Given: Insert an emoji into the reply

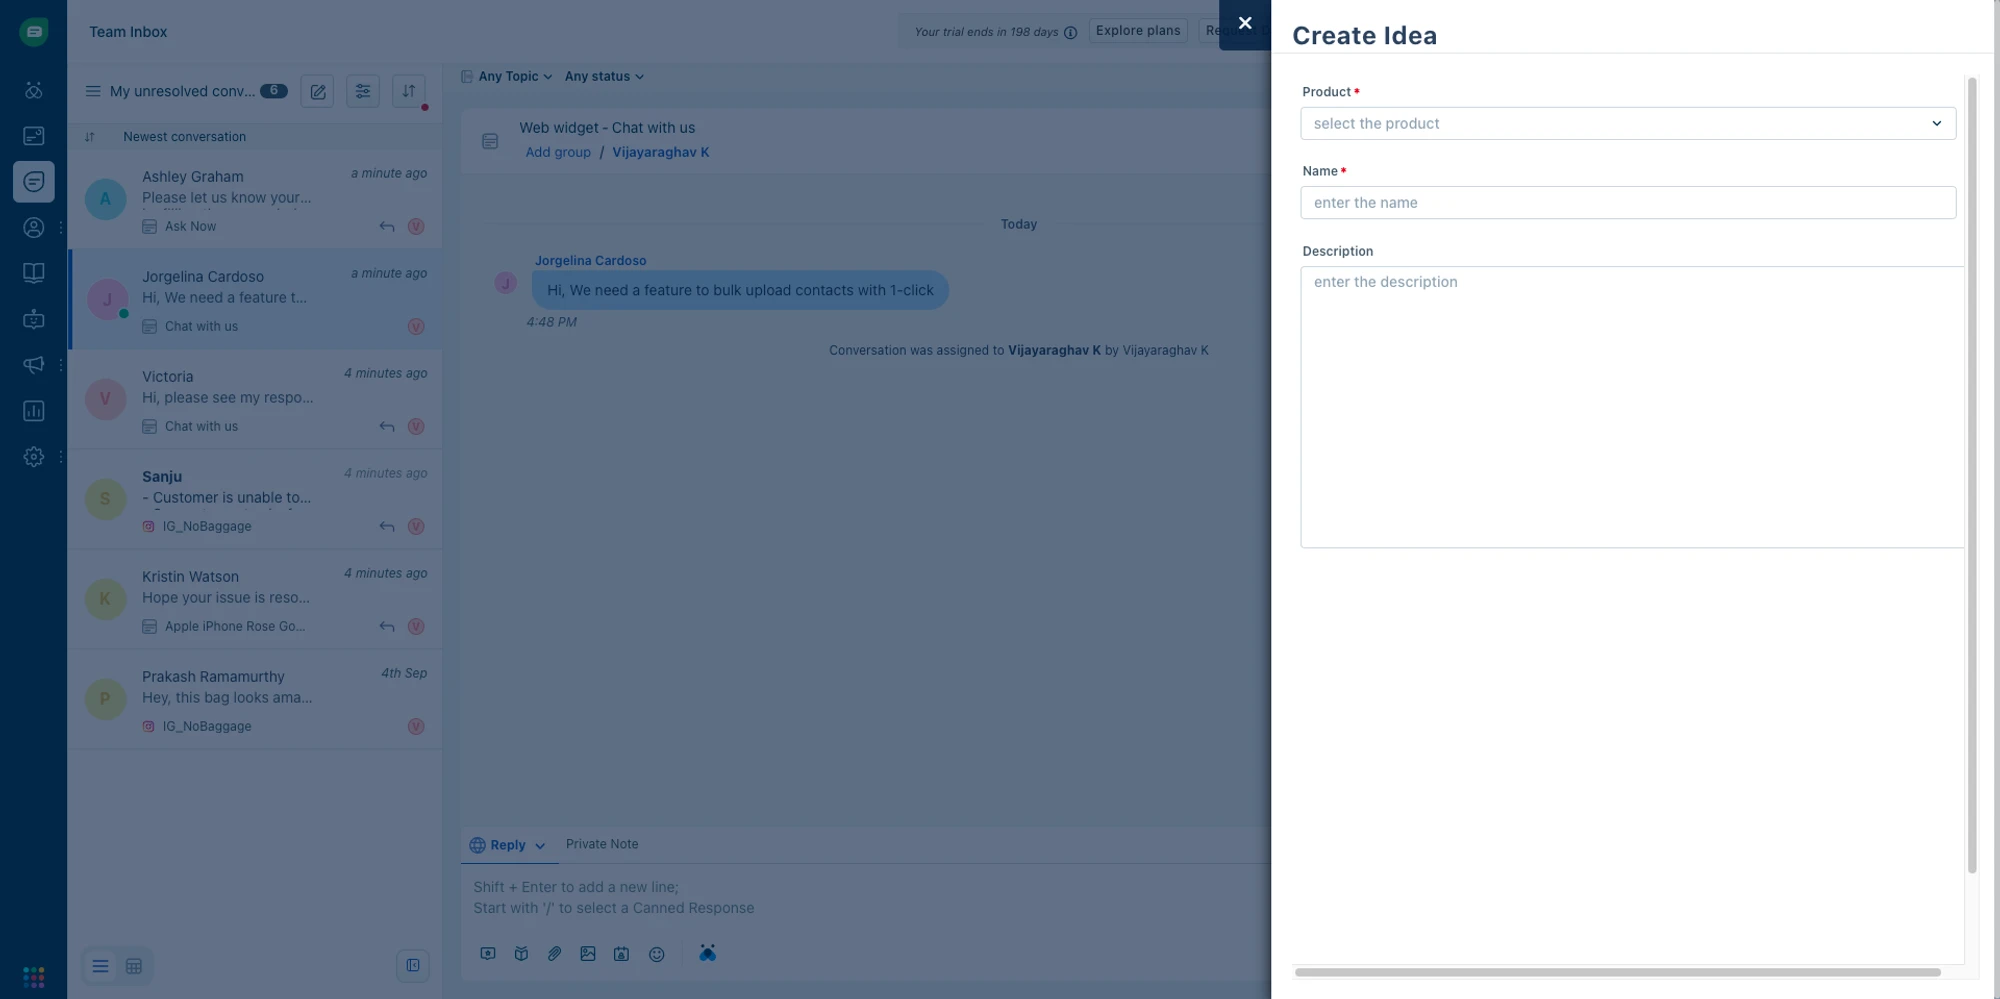Looking at the screenshot, I should tap(657, 953).
